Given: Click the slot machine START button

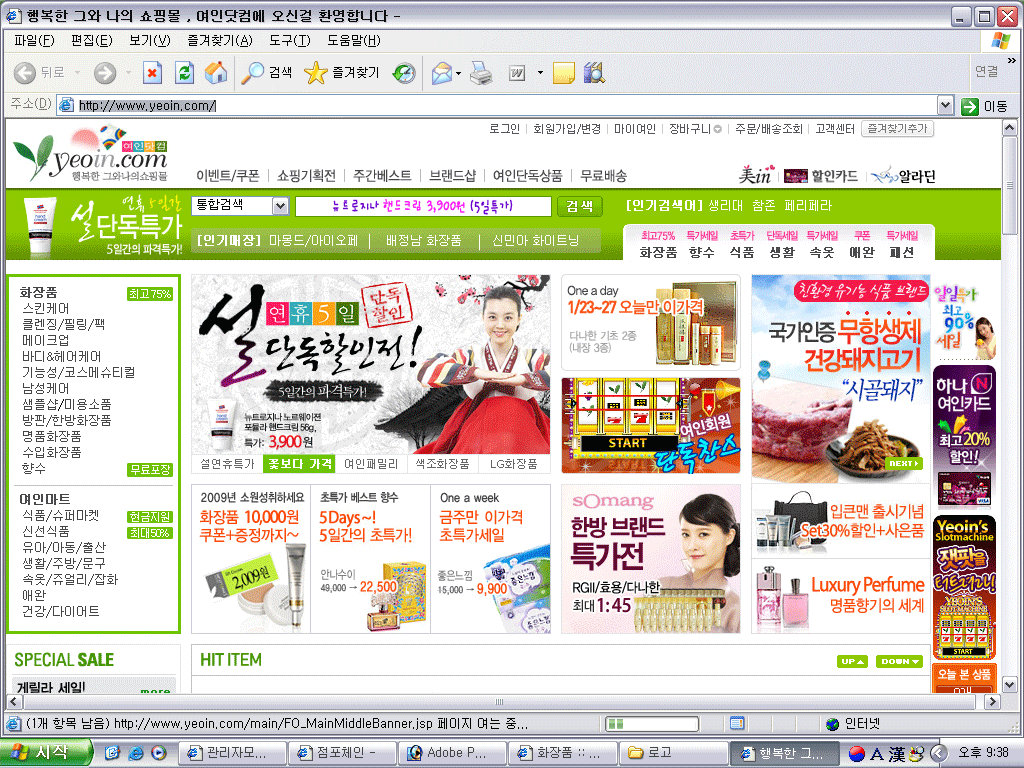Looking at the screenshot, I should click(627, 443).
